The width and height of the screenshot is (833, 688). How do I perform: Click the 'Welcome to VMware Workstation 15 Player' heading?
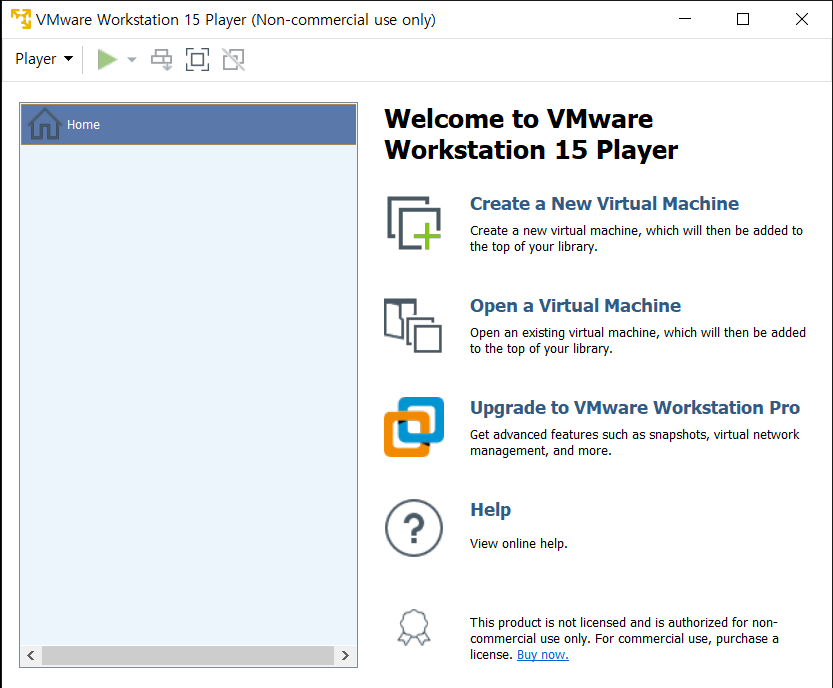click(531, 134)
